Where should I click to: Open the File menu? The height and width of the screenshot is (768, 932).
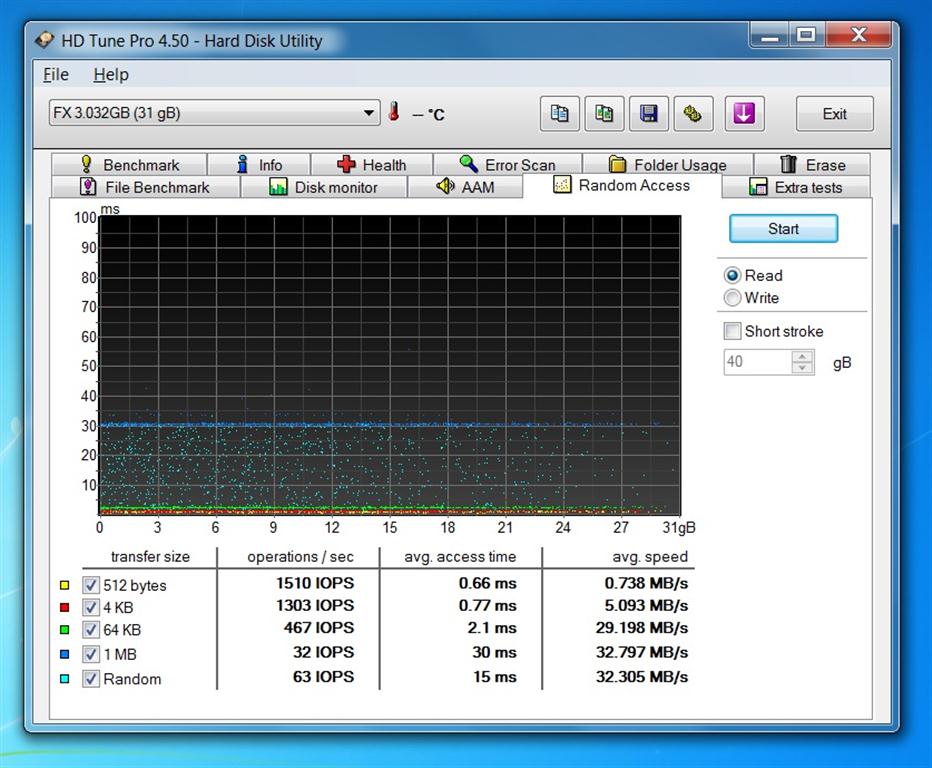click(56, 75)
